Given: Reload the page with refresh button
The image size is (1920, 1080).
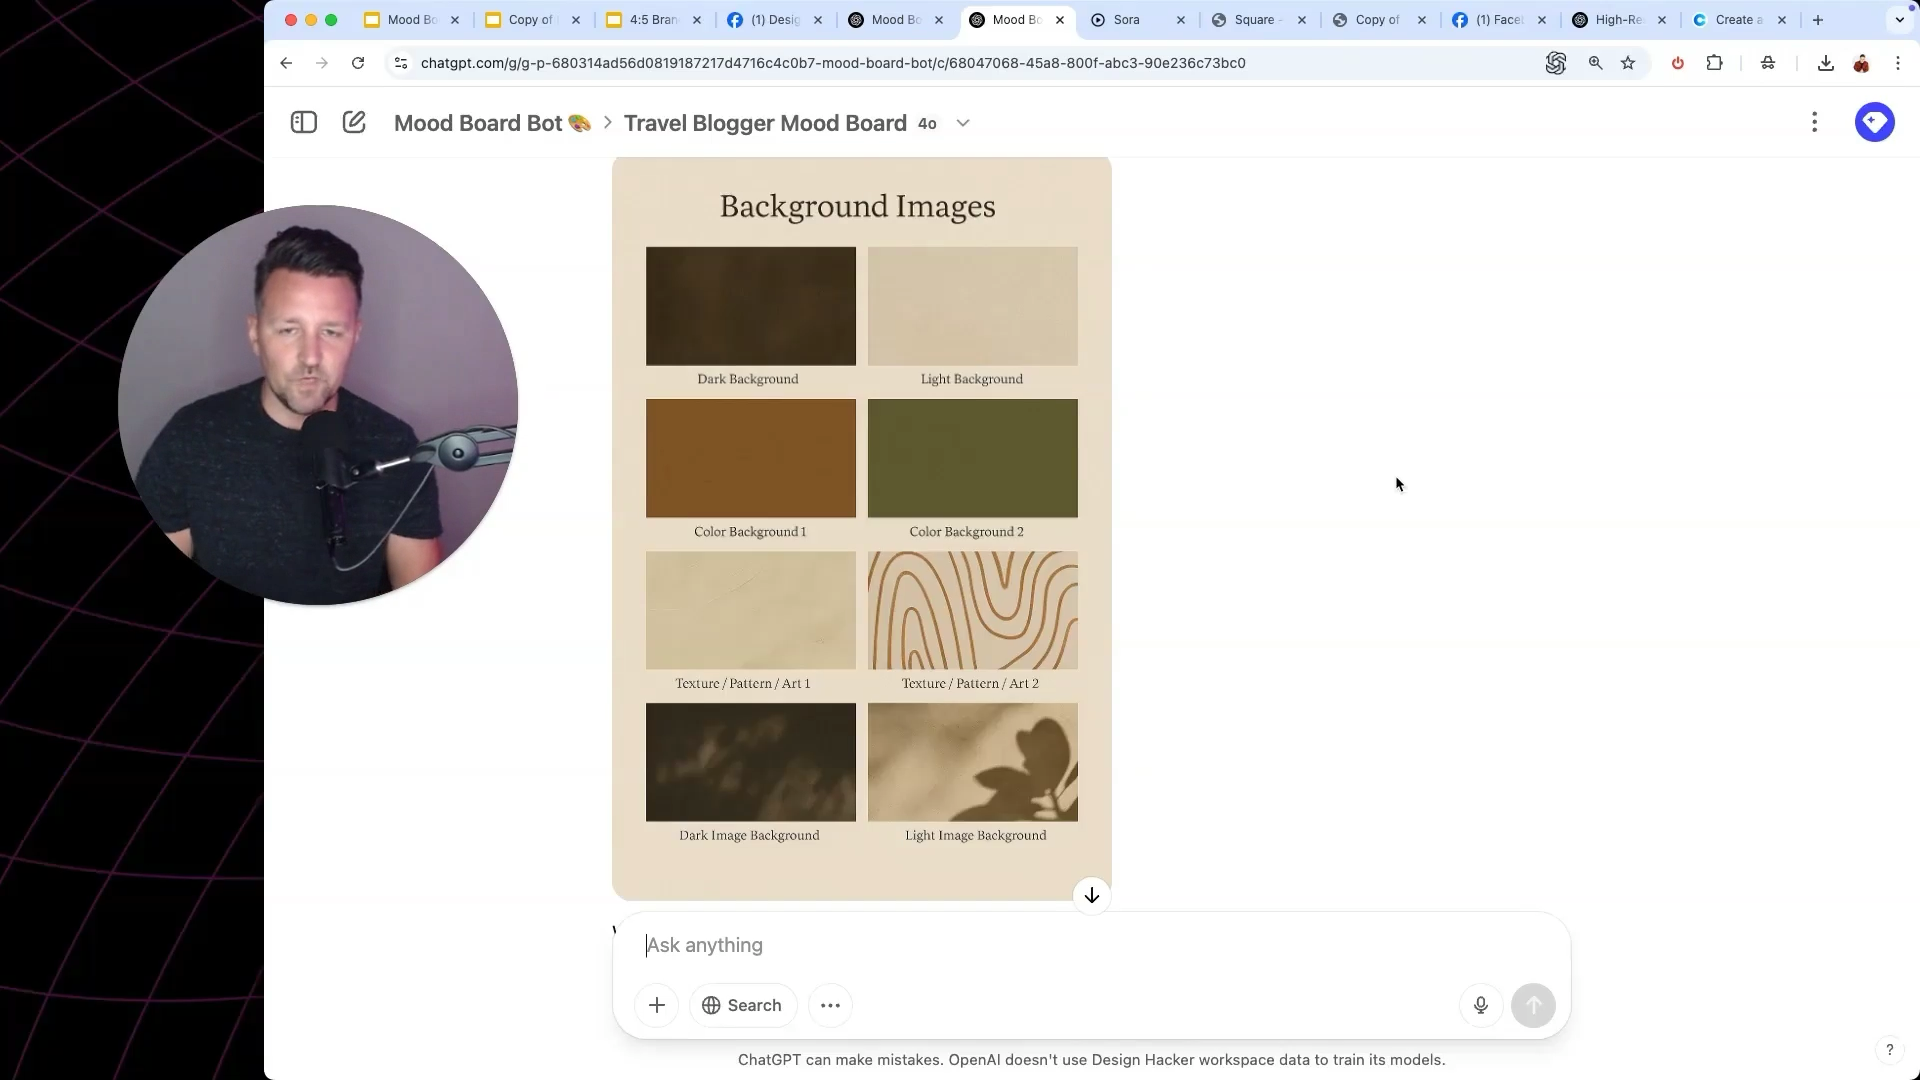Looking at the screenshot, I should click(358, 63).
